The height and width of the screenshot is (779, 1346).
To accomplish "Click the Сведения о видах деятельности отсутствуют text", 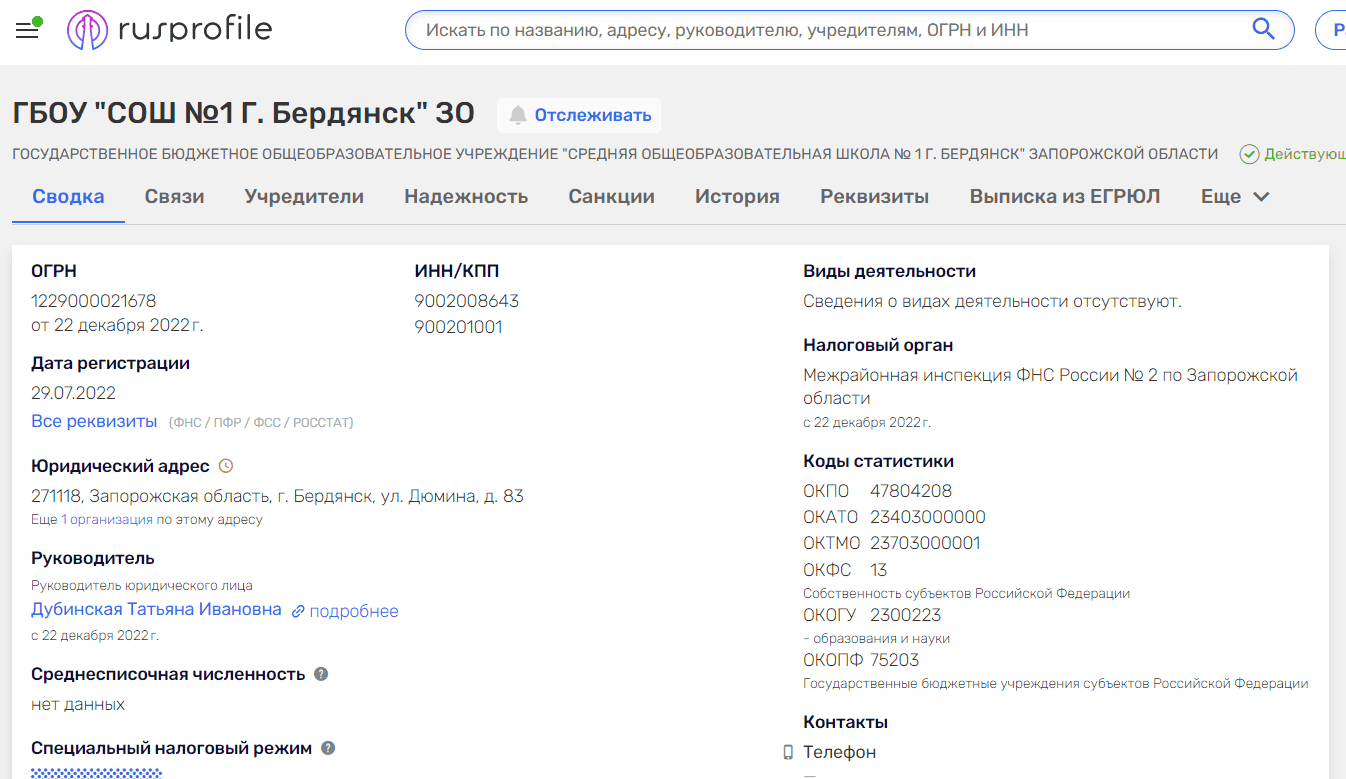I will [x=992, y=301].
